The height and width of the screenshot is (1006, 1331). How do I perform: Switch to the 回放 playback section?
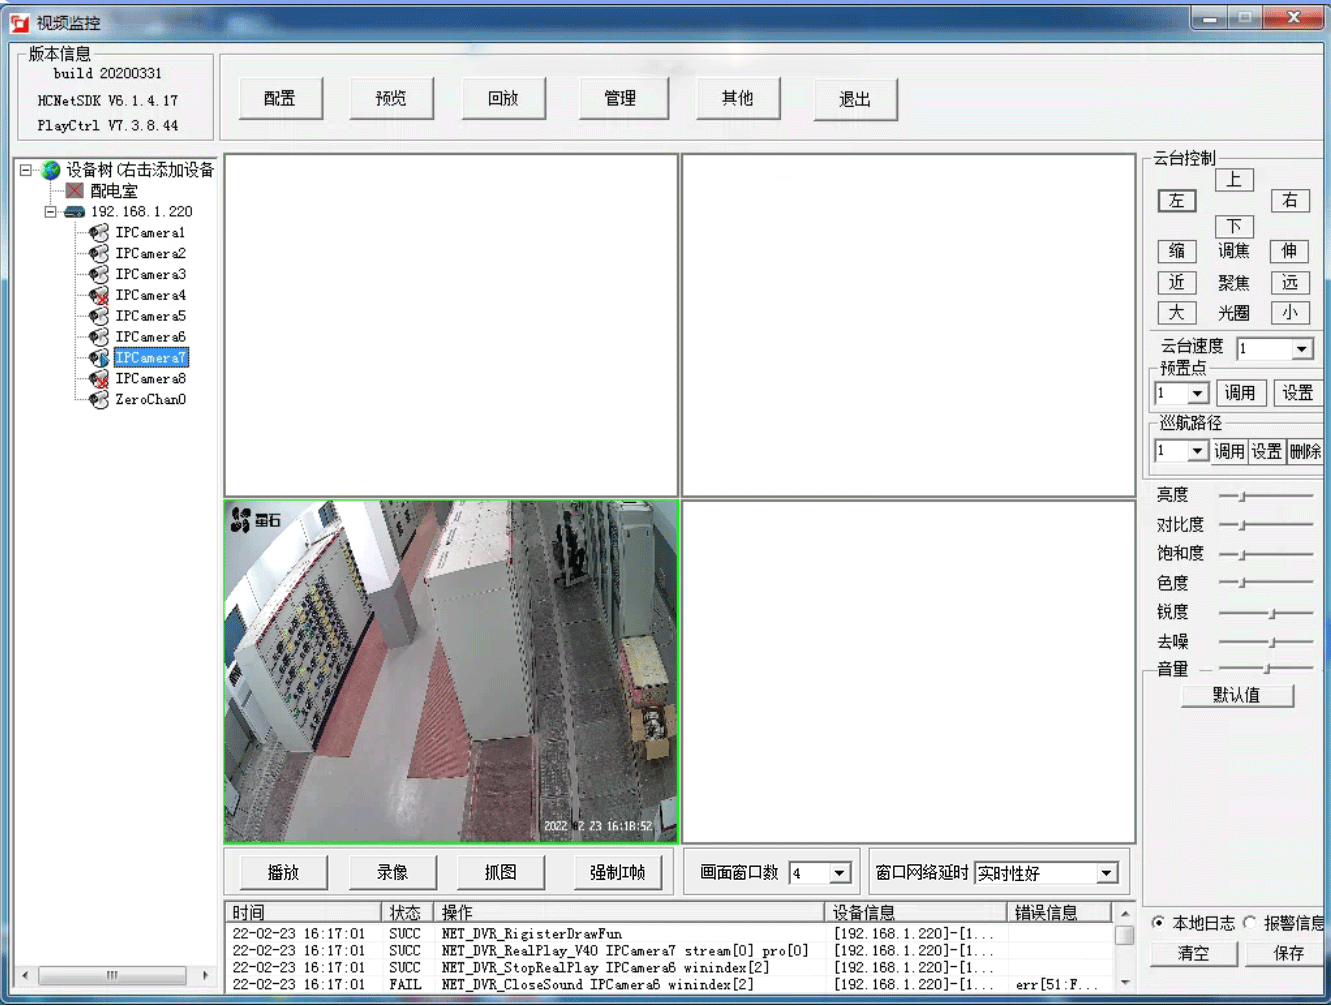pos(503,99)
